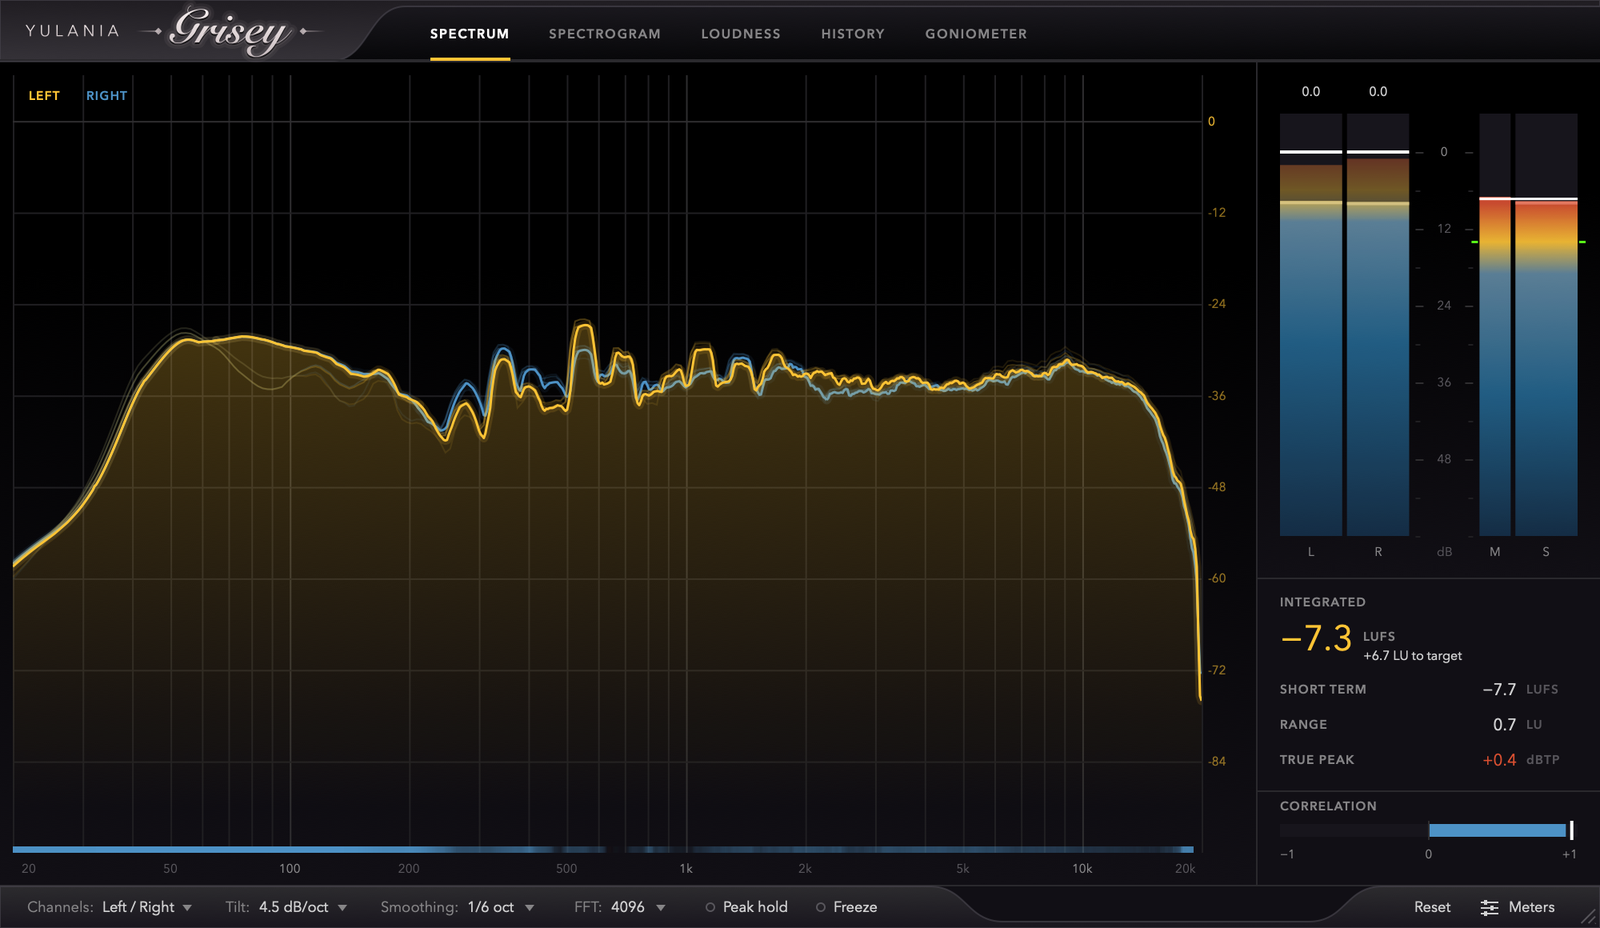Image resolution: width=1600 pixels, height=928 pixels.
Task: Click the Grisey logo
Action: 232,30
